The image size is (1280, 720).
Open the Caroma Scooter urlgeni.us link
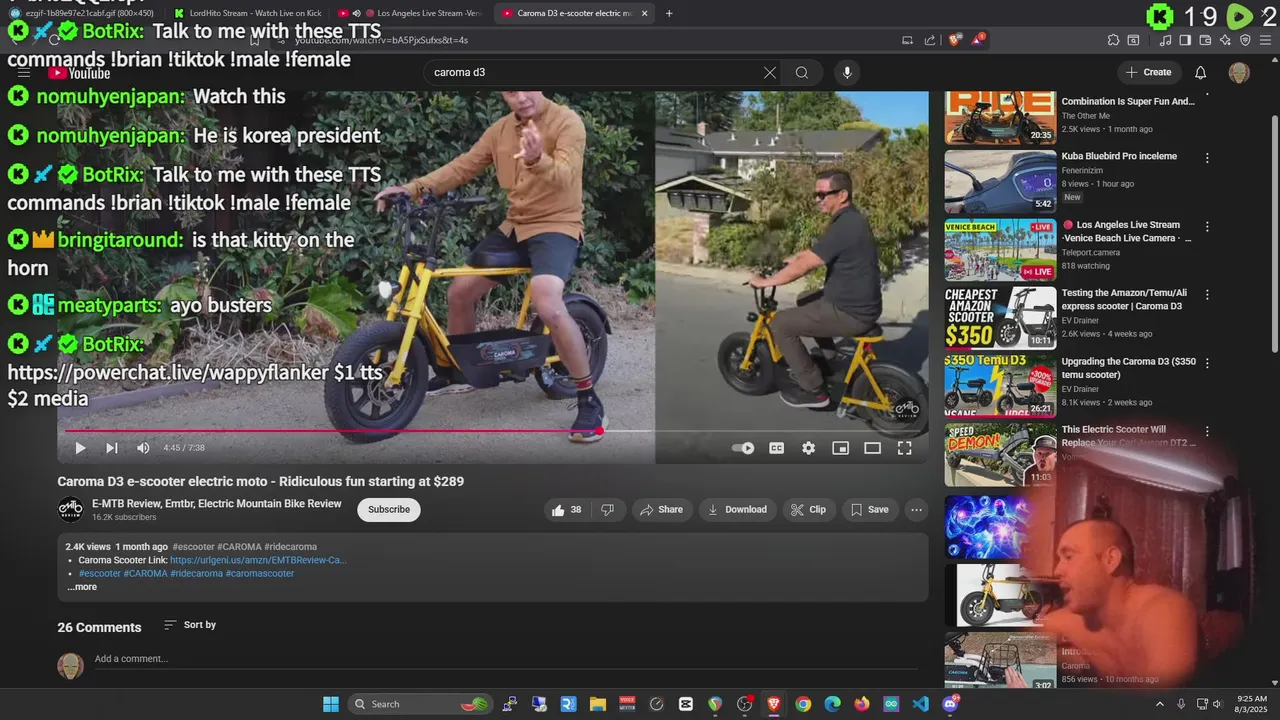pos(258,560)
